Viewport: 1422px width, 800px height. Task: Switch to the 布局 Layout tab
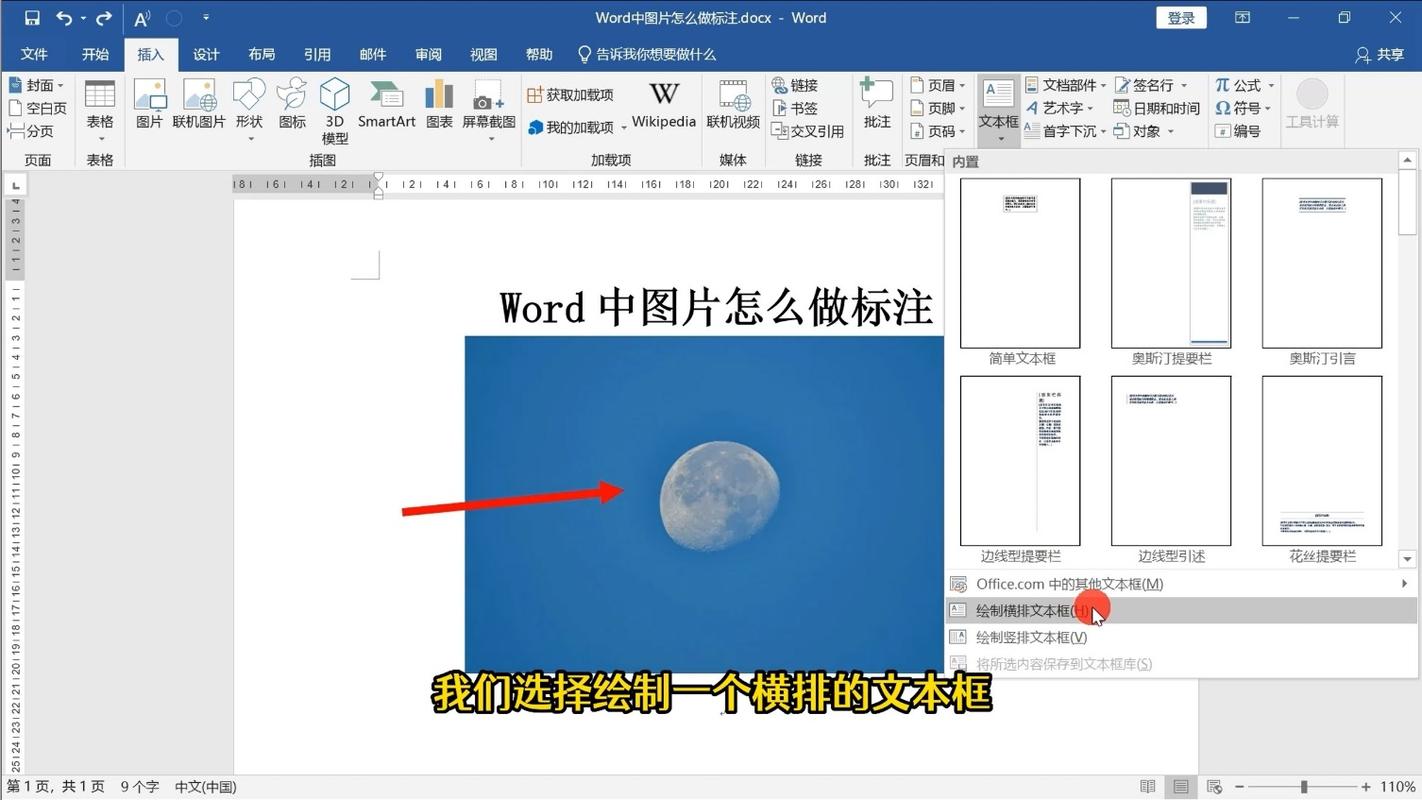pos(261,55)
